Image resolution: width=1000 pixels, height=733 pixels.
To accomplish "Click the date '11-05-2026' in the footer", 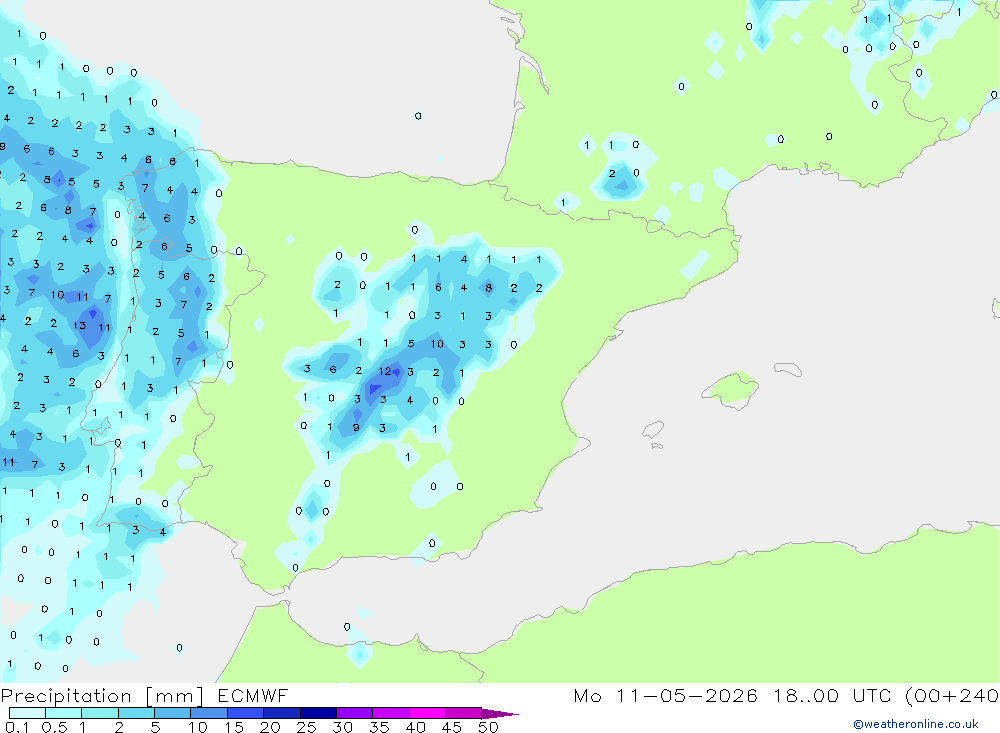I will 687,695.
